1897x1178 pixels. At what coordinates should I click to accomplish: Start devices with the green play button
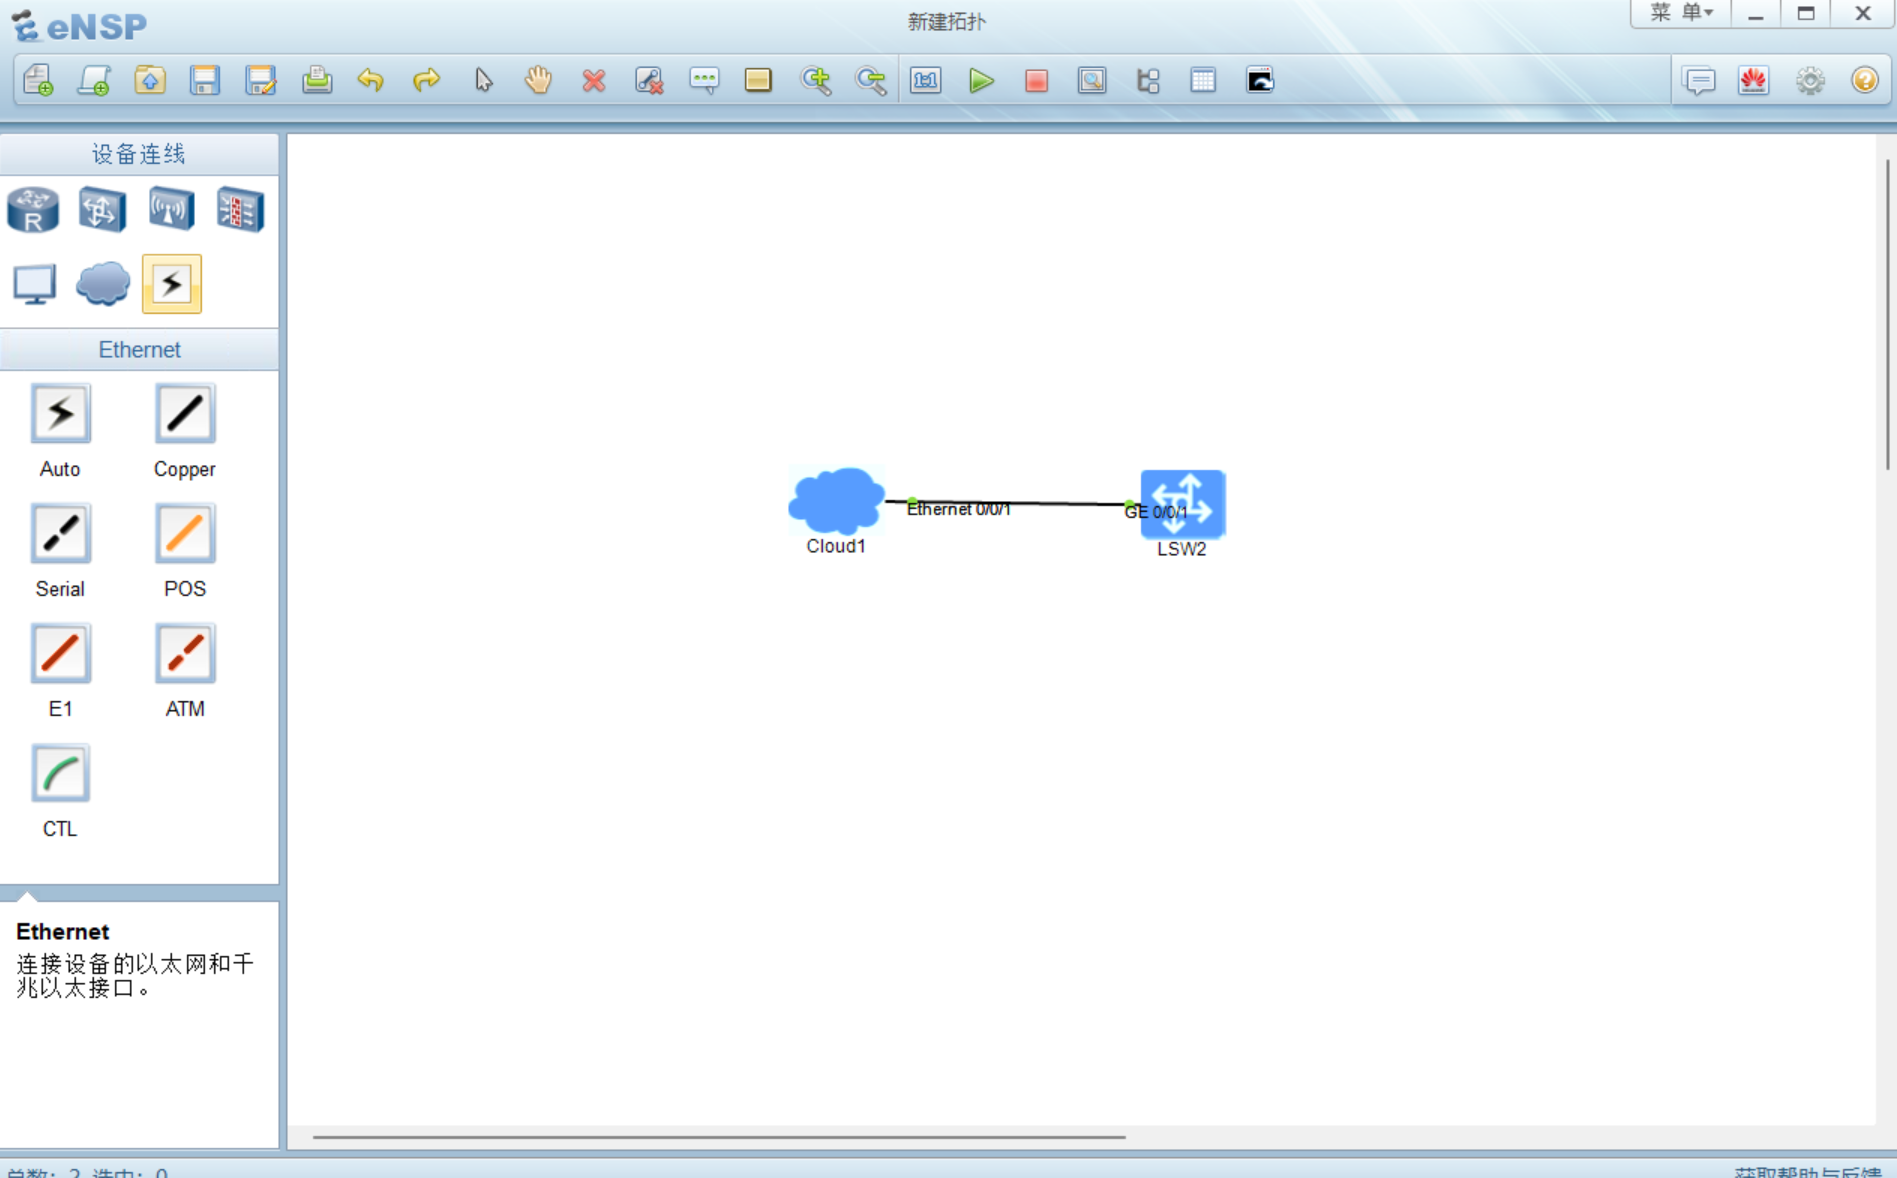(x=982, y=80)
